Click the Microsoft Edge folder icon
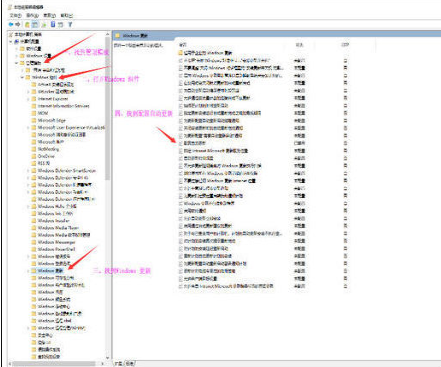The image size is (441, 367). [x=34, y=120]
